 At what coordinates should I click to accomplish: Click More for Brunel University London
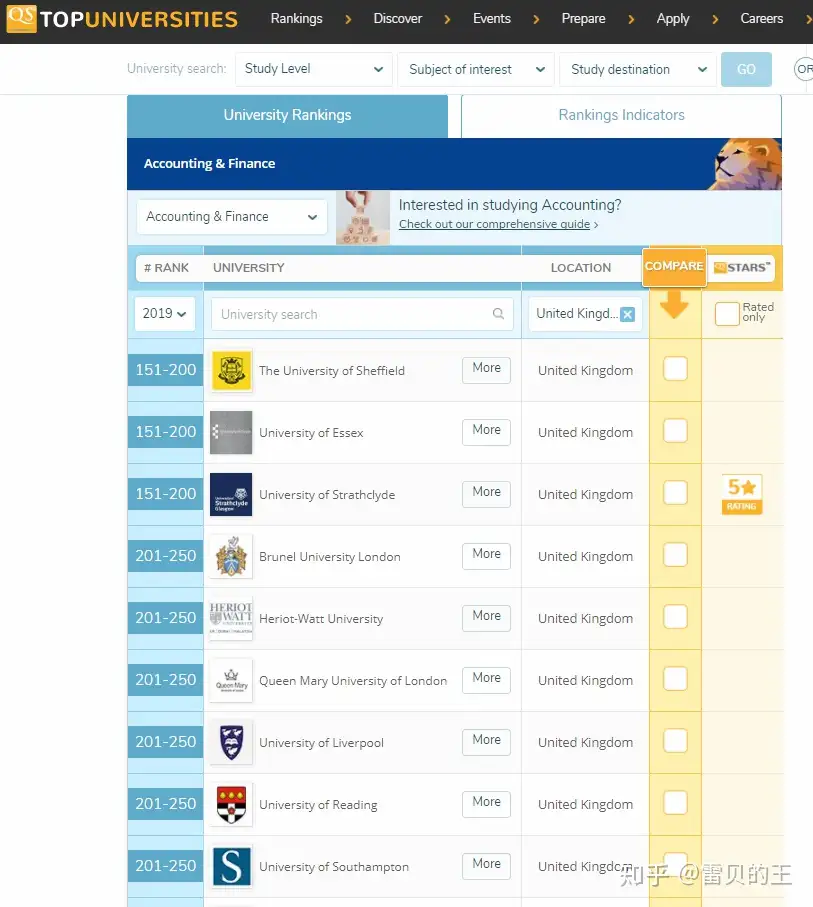point(487,555)
